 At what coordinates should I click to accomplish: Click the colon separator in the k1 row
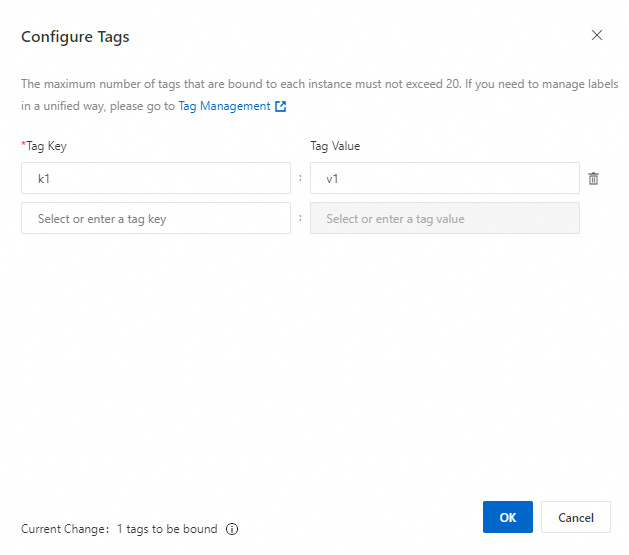tap(300, 178)
